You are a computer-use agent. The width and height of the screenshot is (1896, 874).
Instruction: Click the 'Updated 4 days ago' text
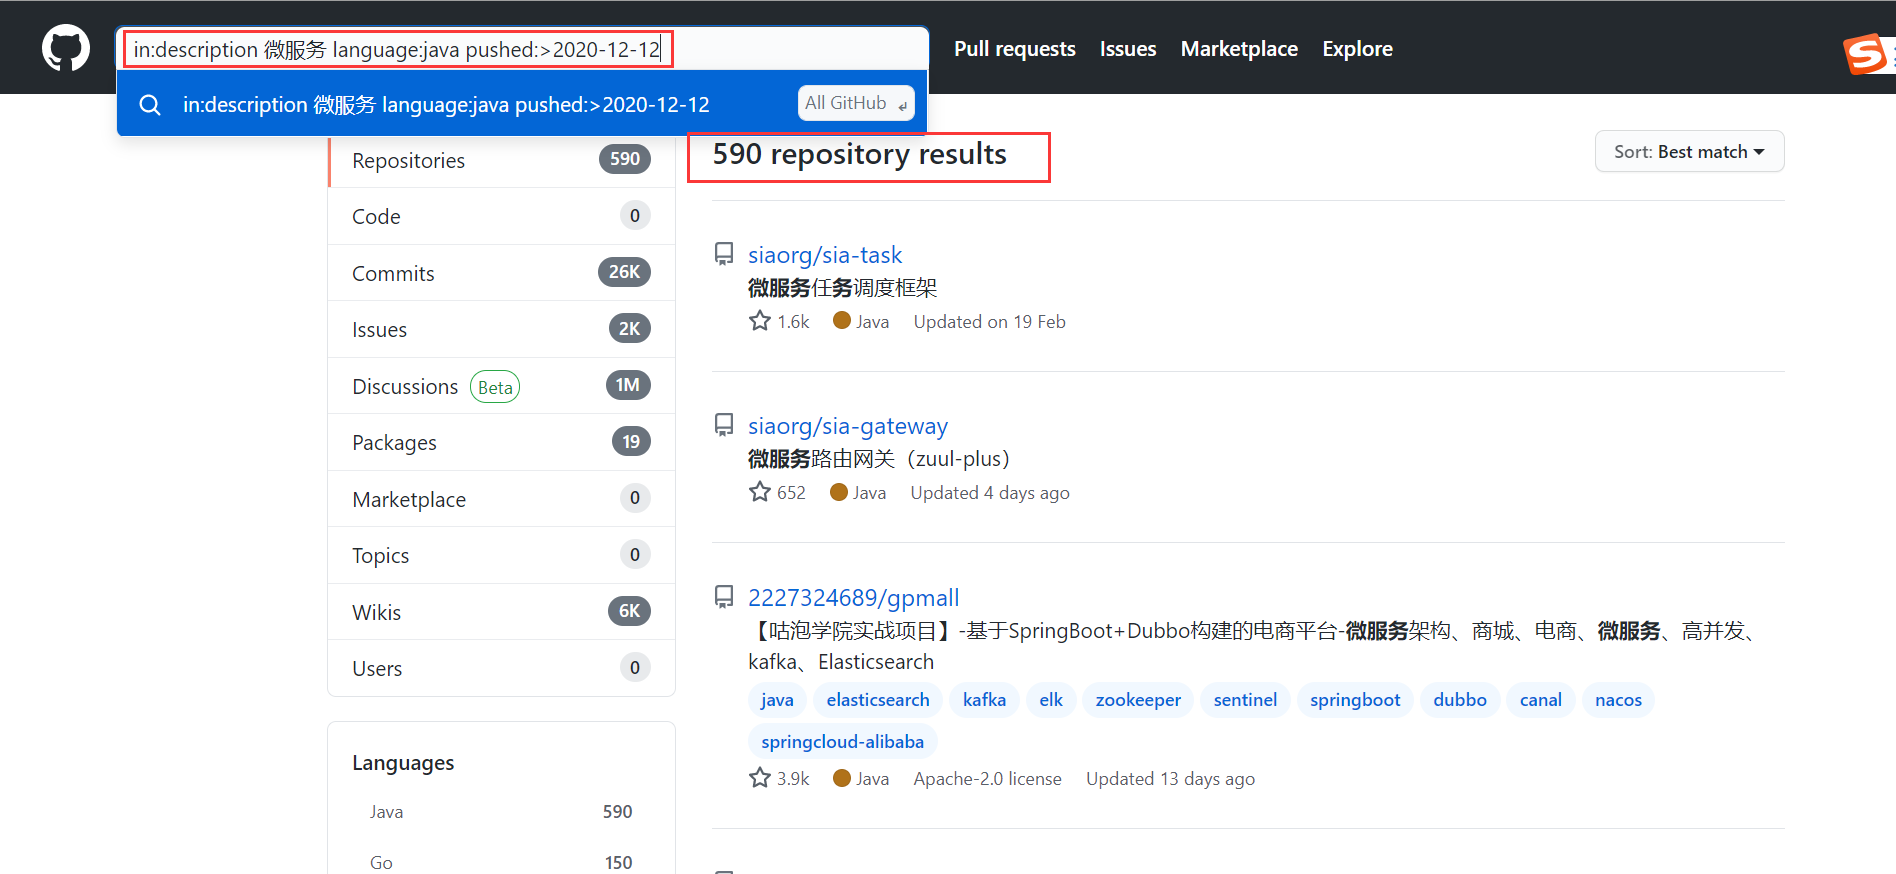[990, 493]
